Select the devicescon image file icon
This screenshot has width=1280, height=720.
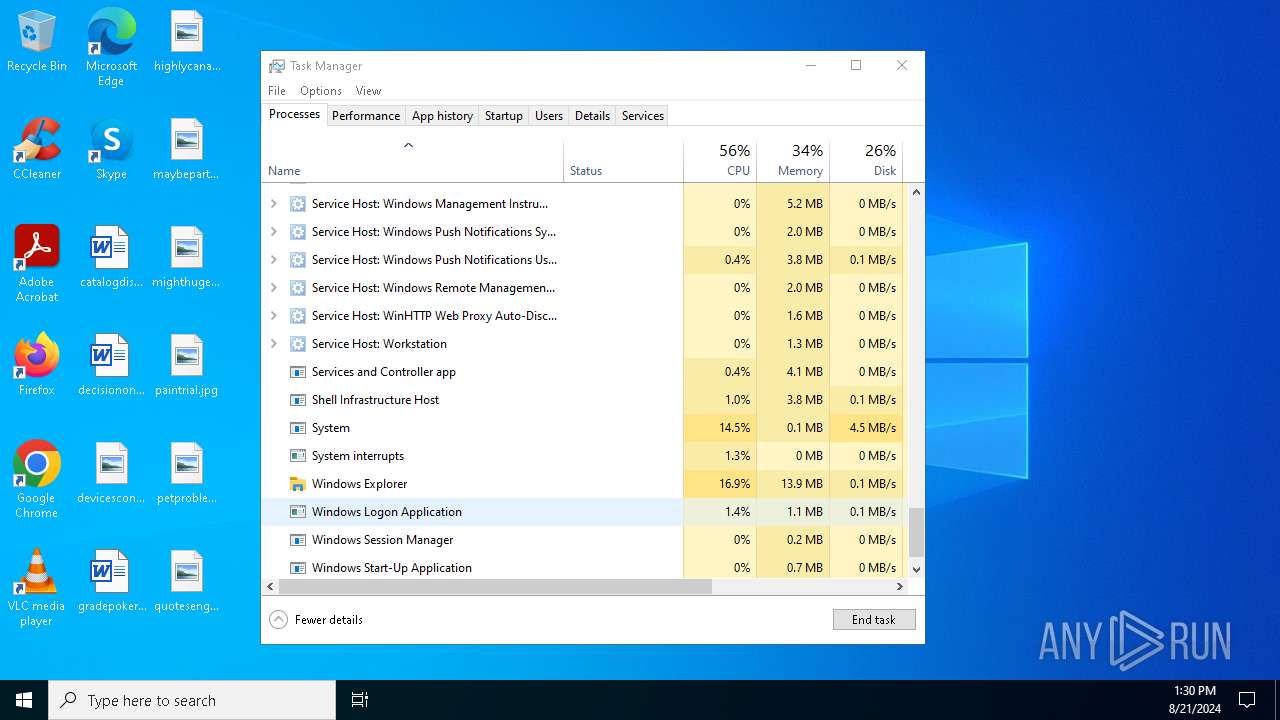(x=111, y=473)
